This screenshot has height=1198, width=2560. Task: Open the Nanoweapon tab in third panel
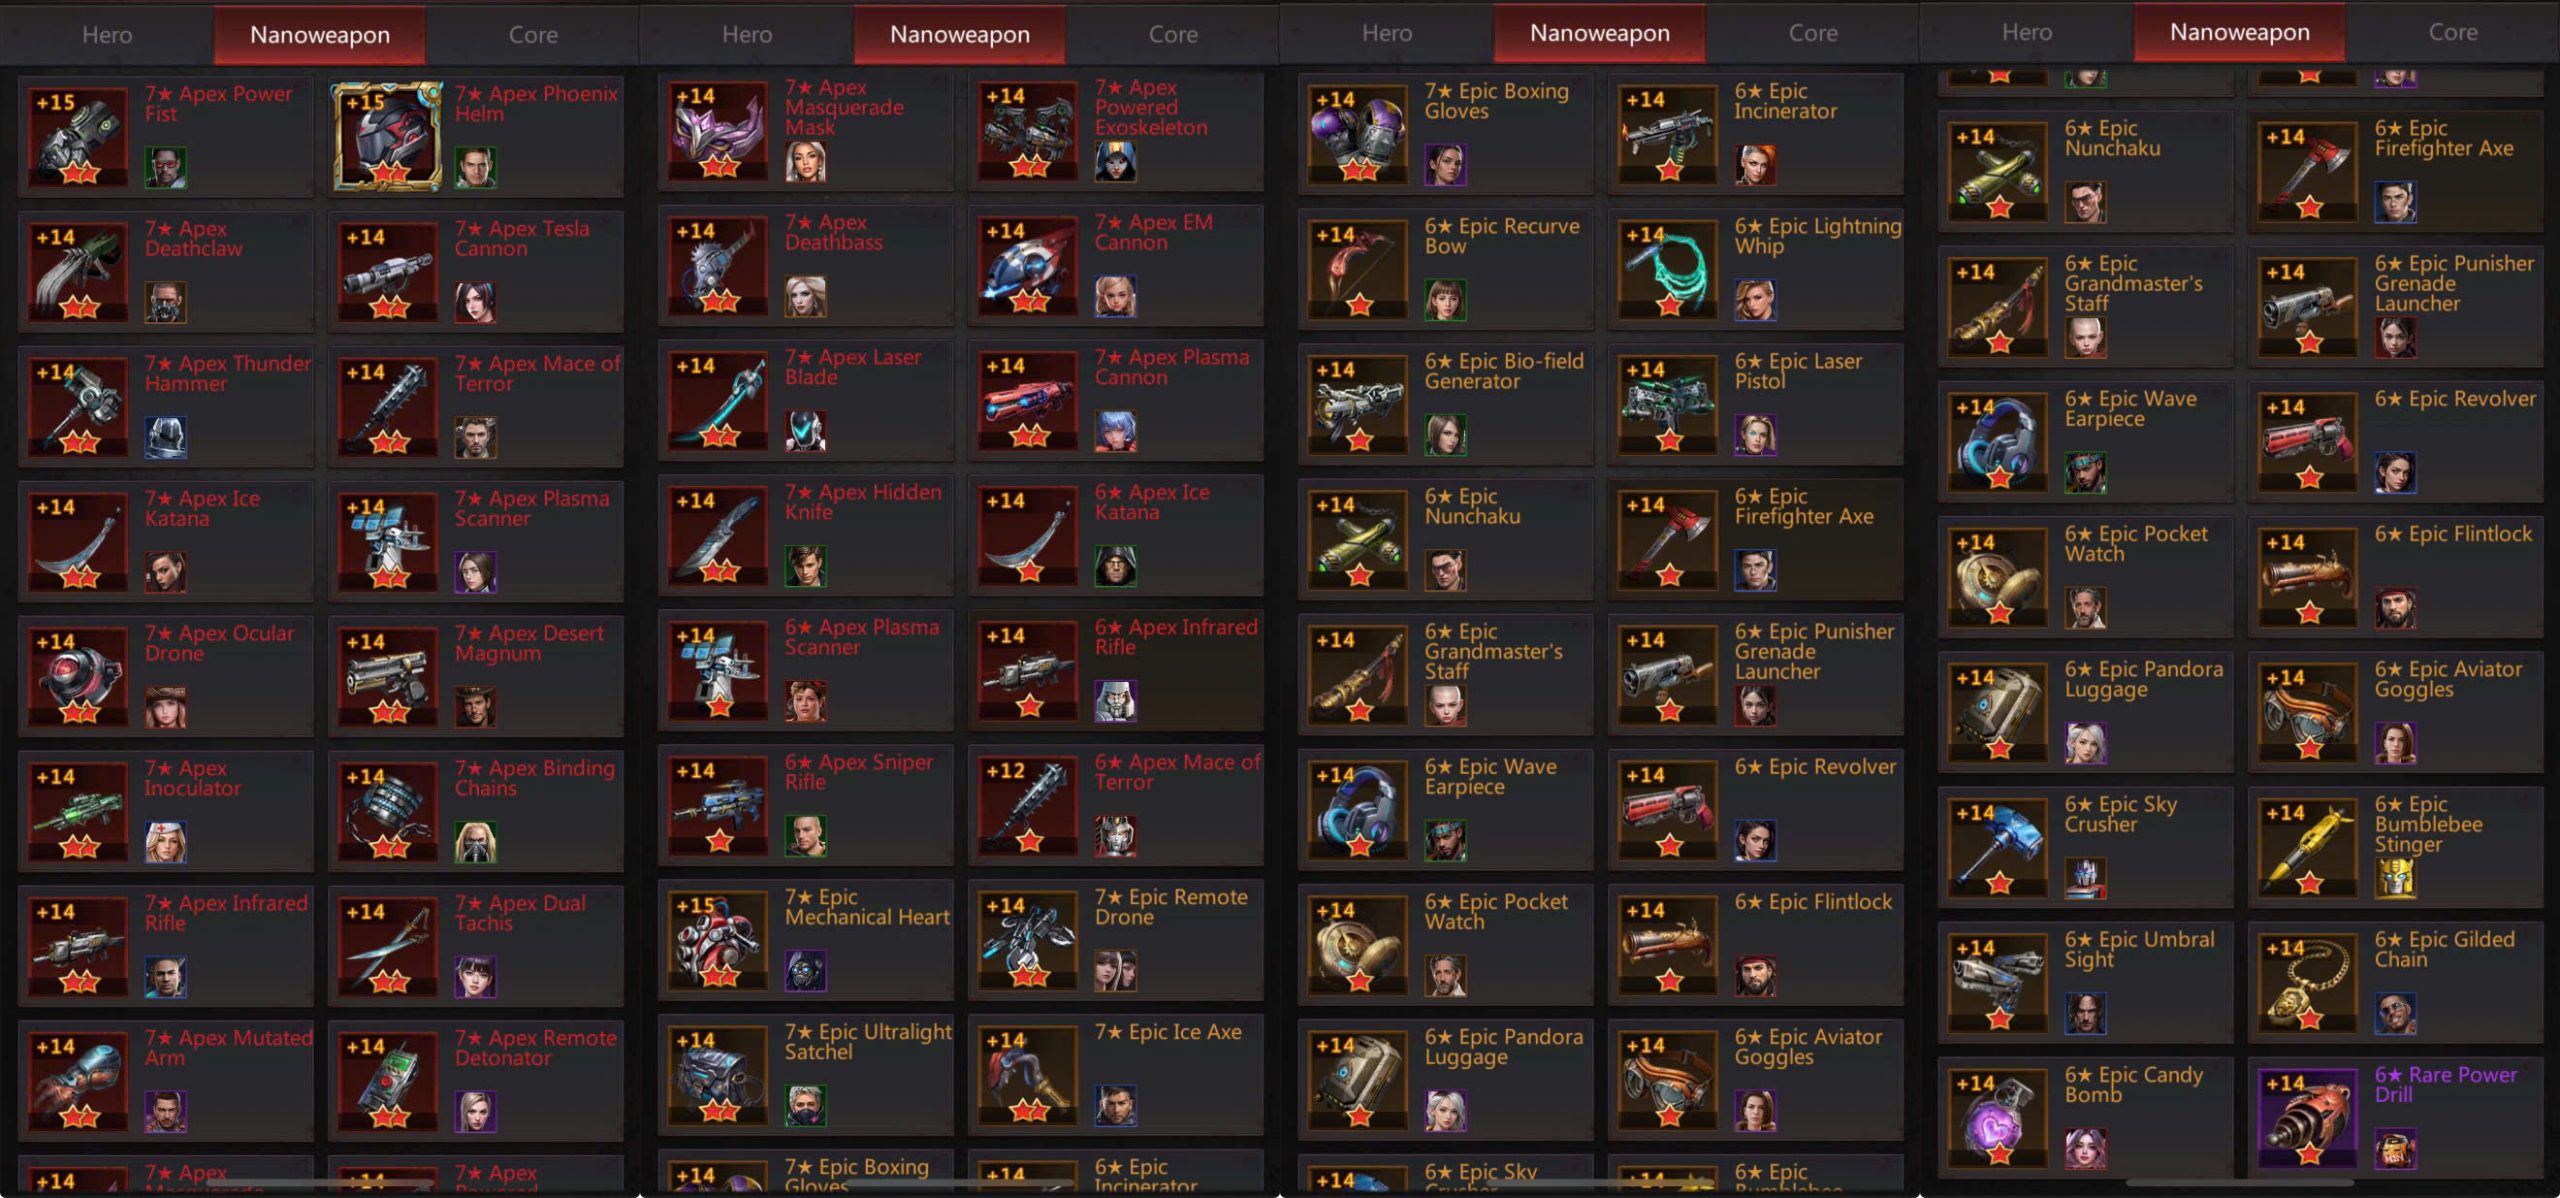[1599, 34]
